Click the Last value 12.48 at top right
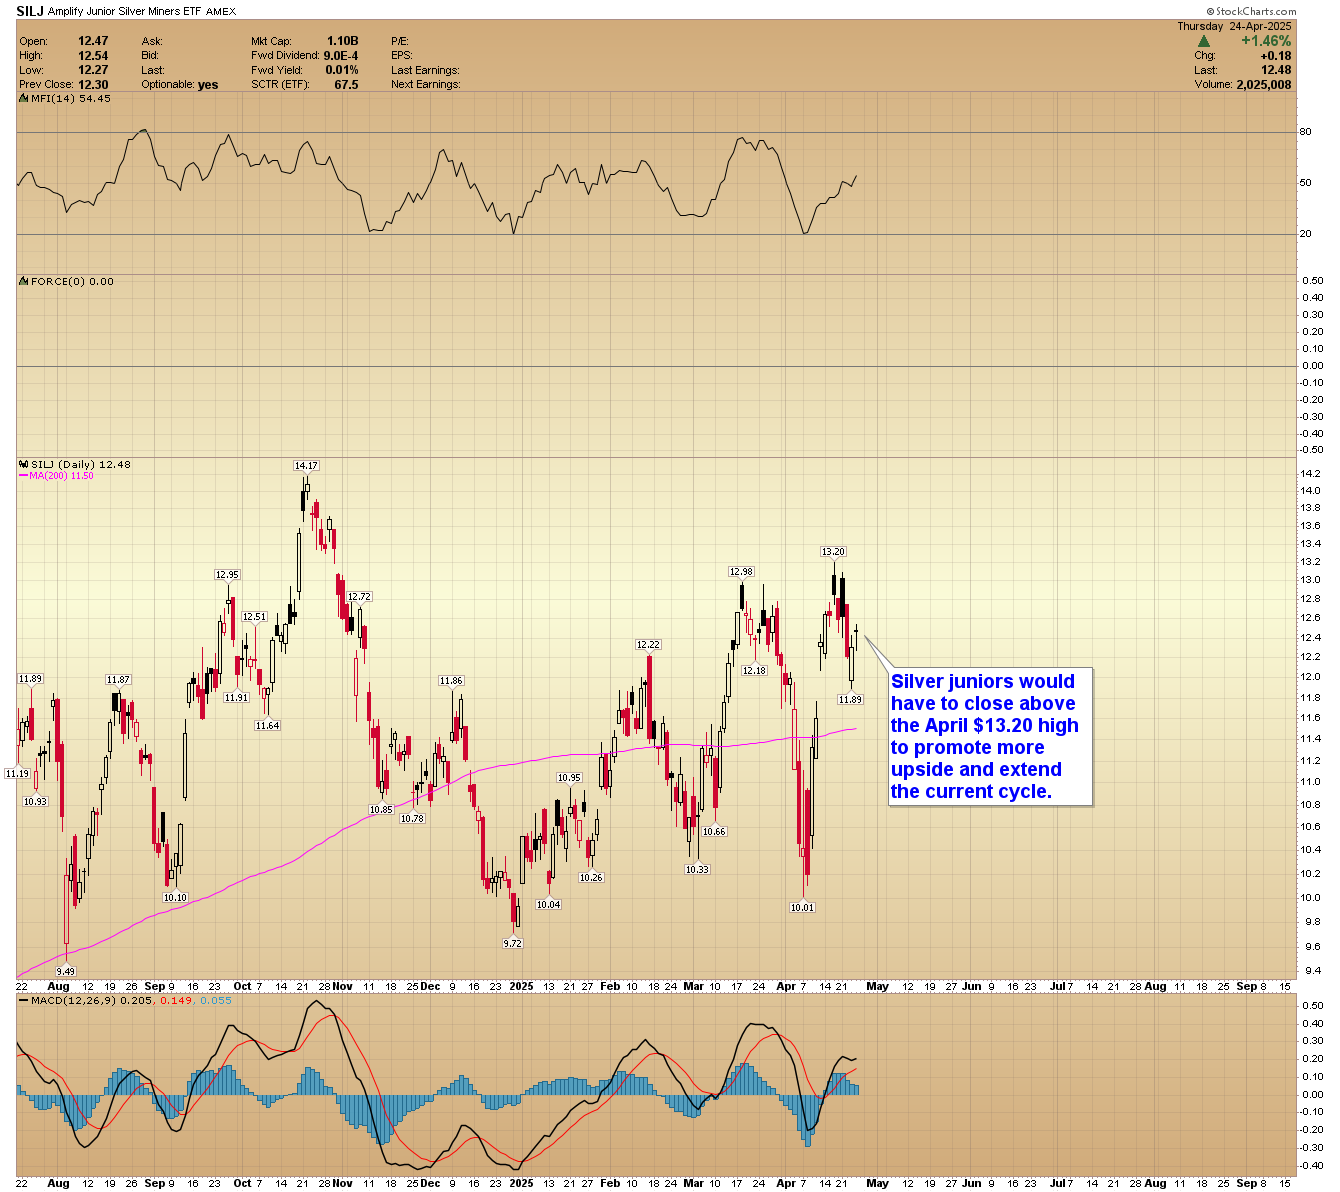 1277,70
